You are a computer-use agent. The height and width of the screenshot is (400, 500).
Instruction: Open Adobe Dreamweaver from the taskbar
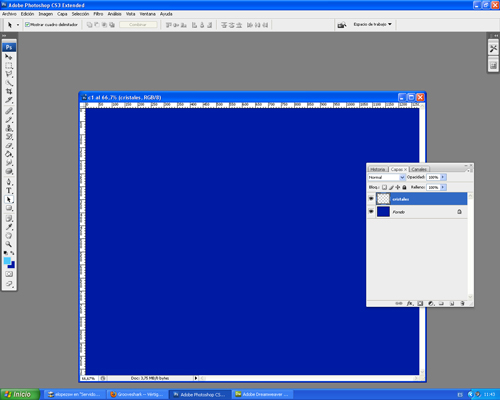pos(263,394)
